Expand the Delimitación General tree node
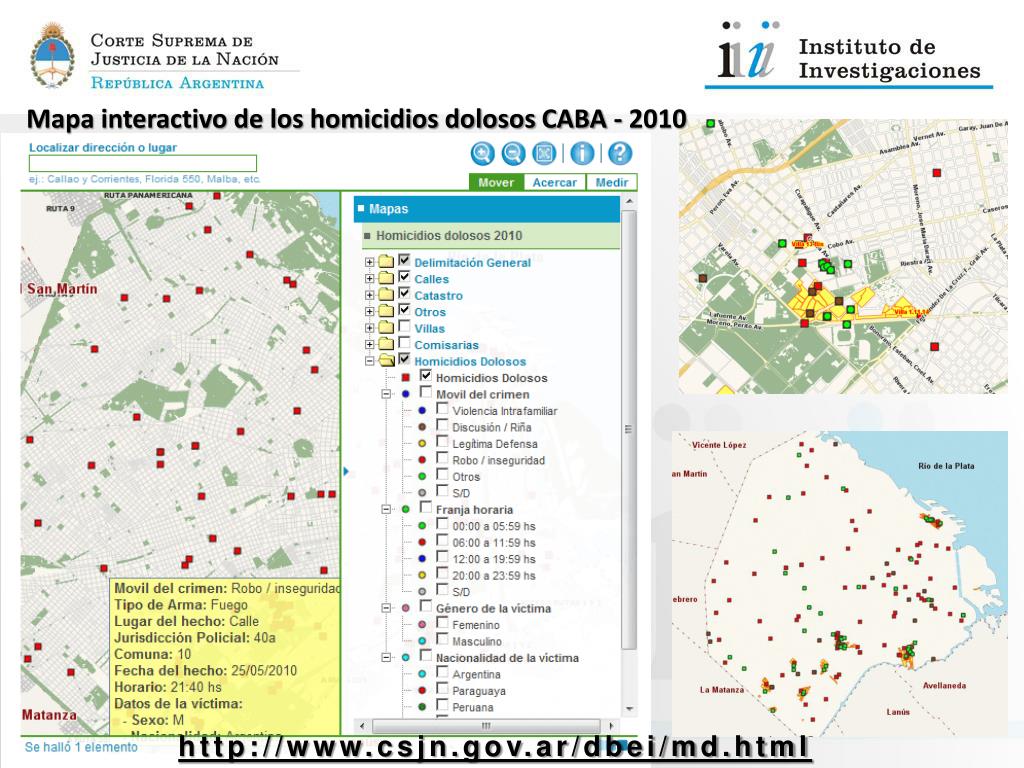Viewport: 1024px width, 768px height. [370, 262]
